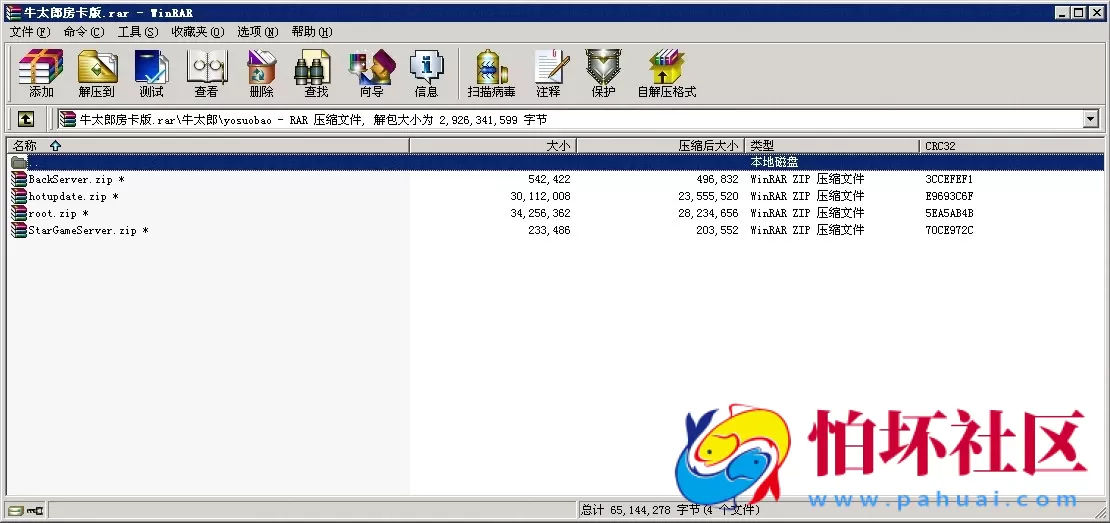Open the Find (查找) binoculars icon
Screen dimensions: 1110x523
pyautogui.click(x=316, y=73)
